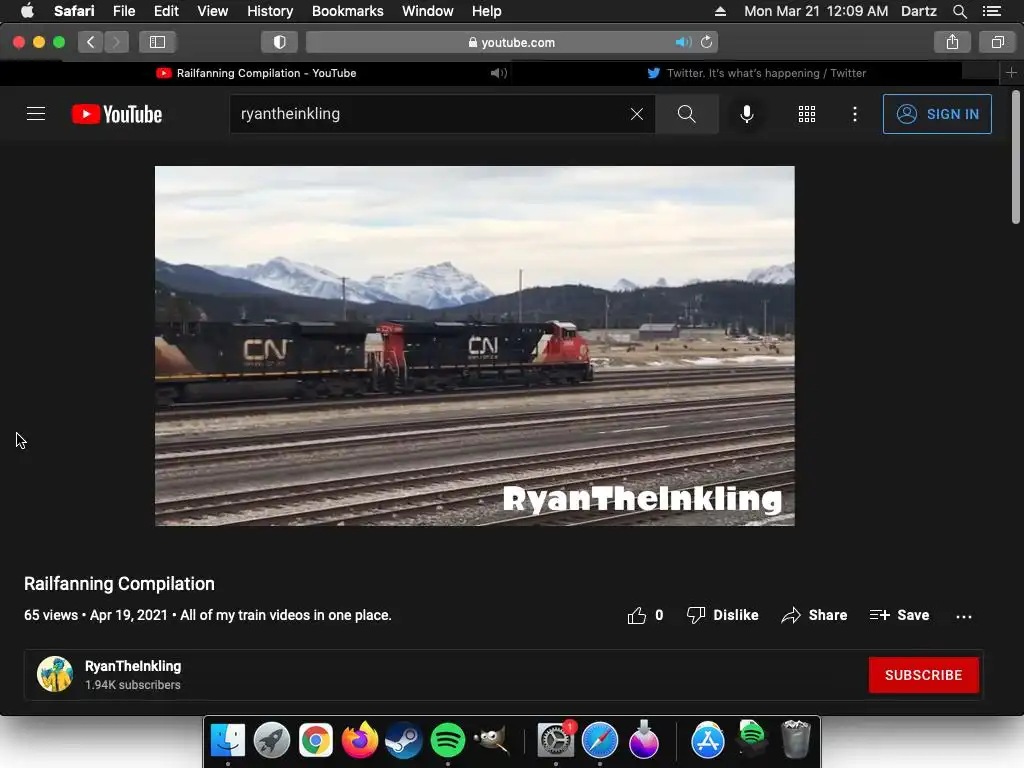
Task: Open the YouTube guide hamburger menu
Action: point(36,114)
